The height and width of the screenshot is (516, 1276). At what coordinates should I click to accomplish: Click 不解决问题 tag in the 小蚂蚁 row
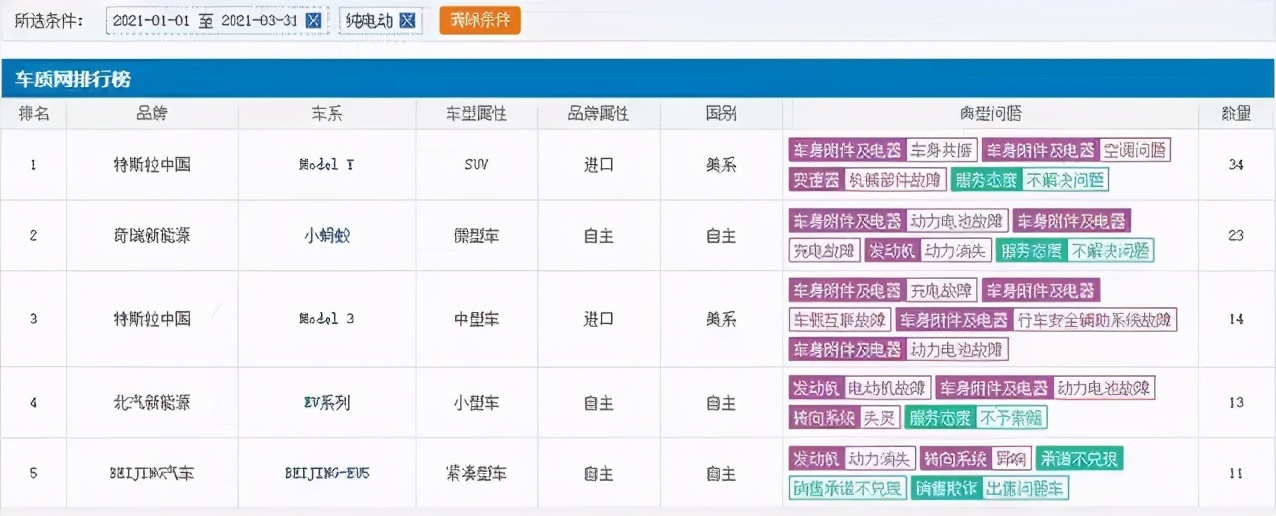[x=1110, y=250]
